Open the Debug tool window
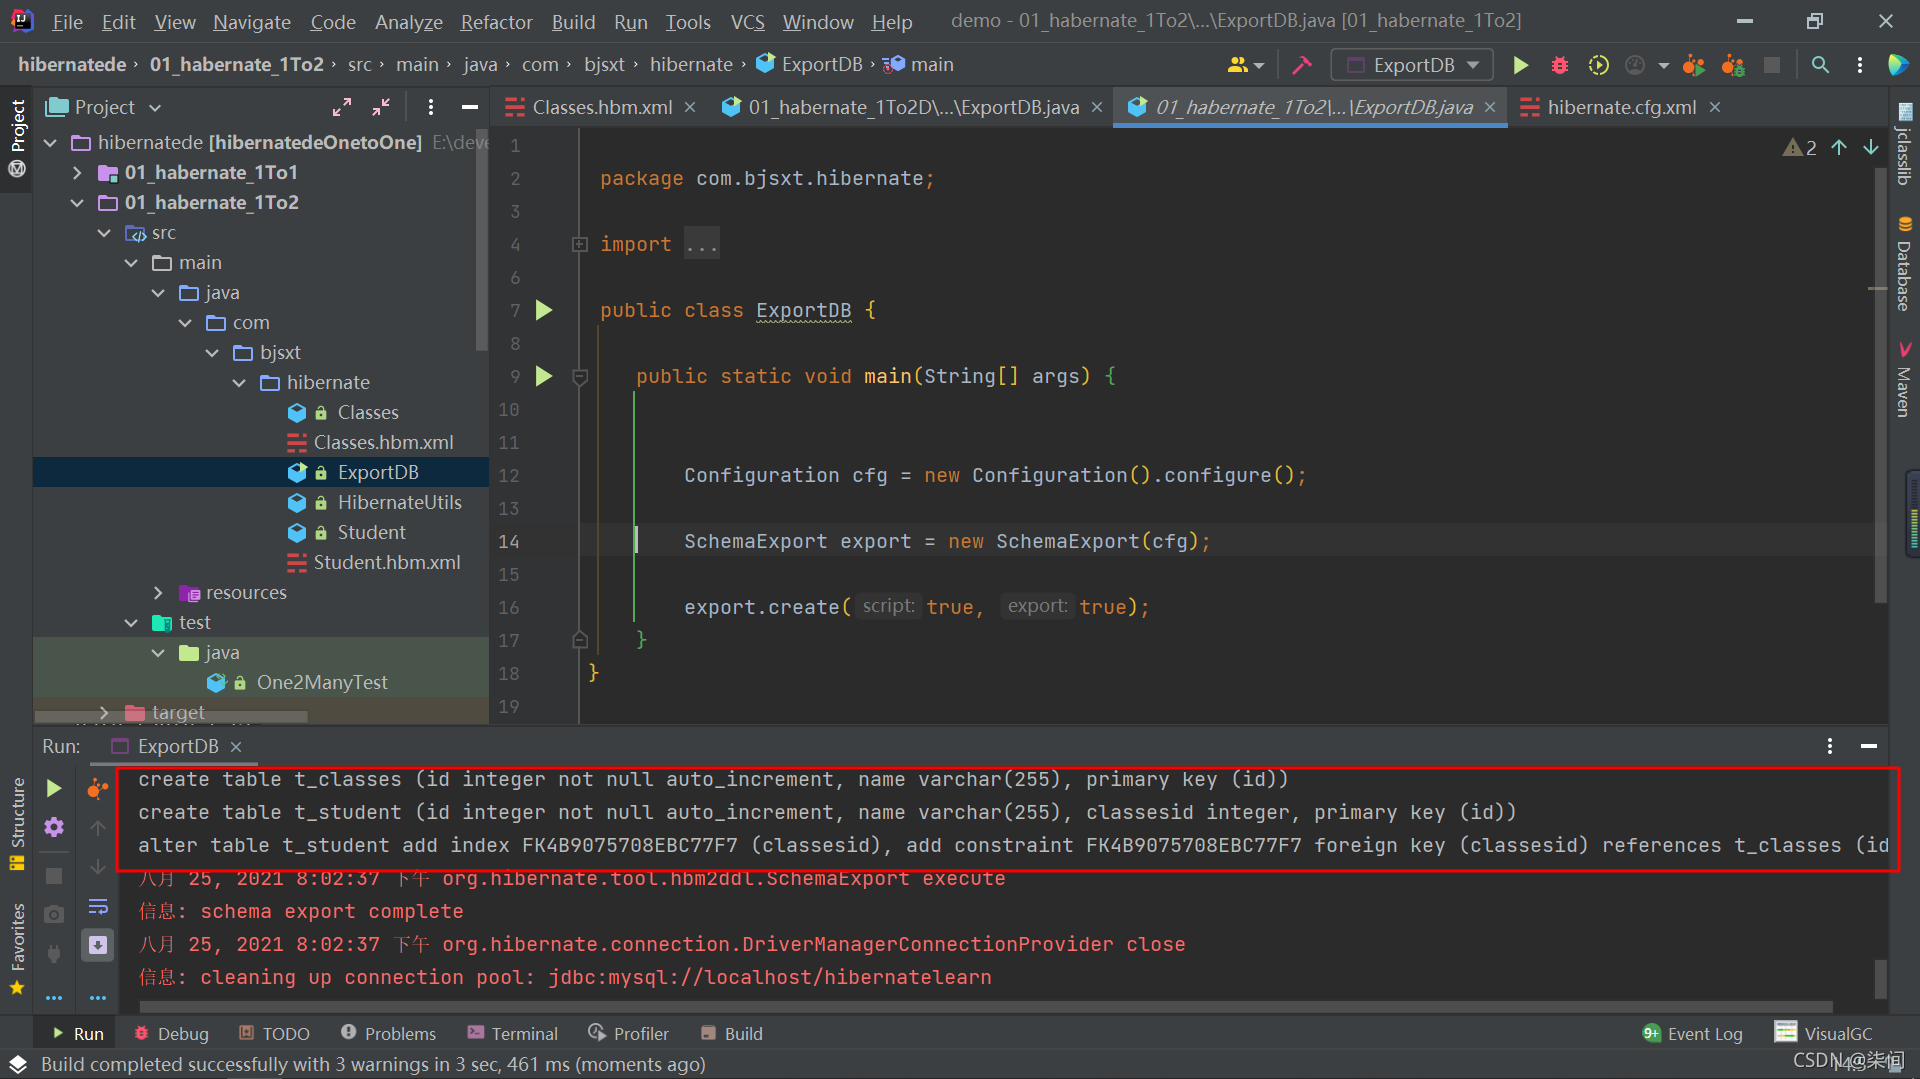The image size is (1920, 1079). click(172, 1033)
